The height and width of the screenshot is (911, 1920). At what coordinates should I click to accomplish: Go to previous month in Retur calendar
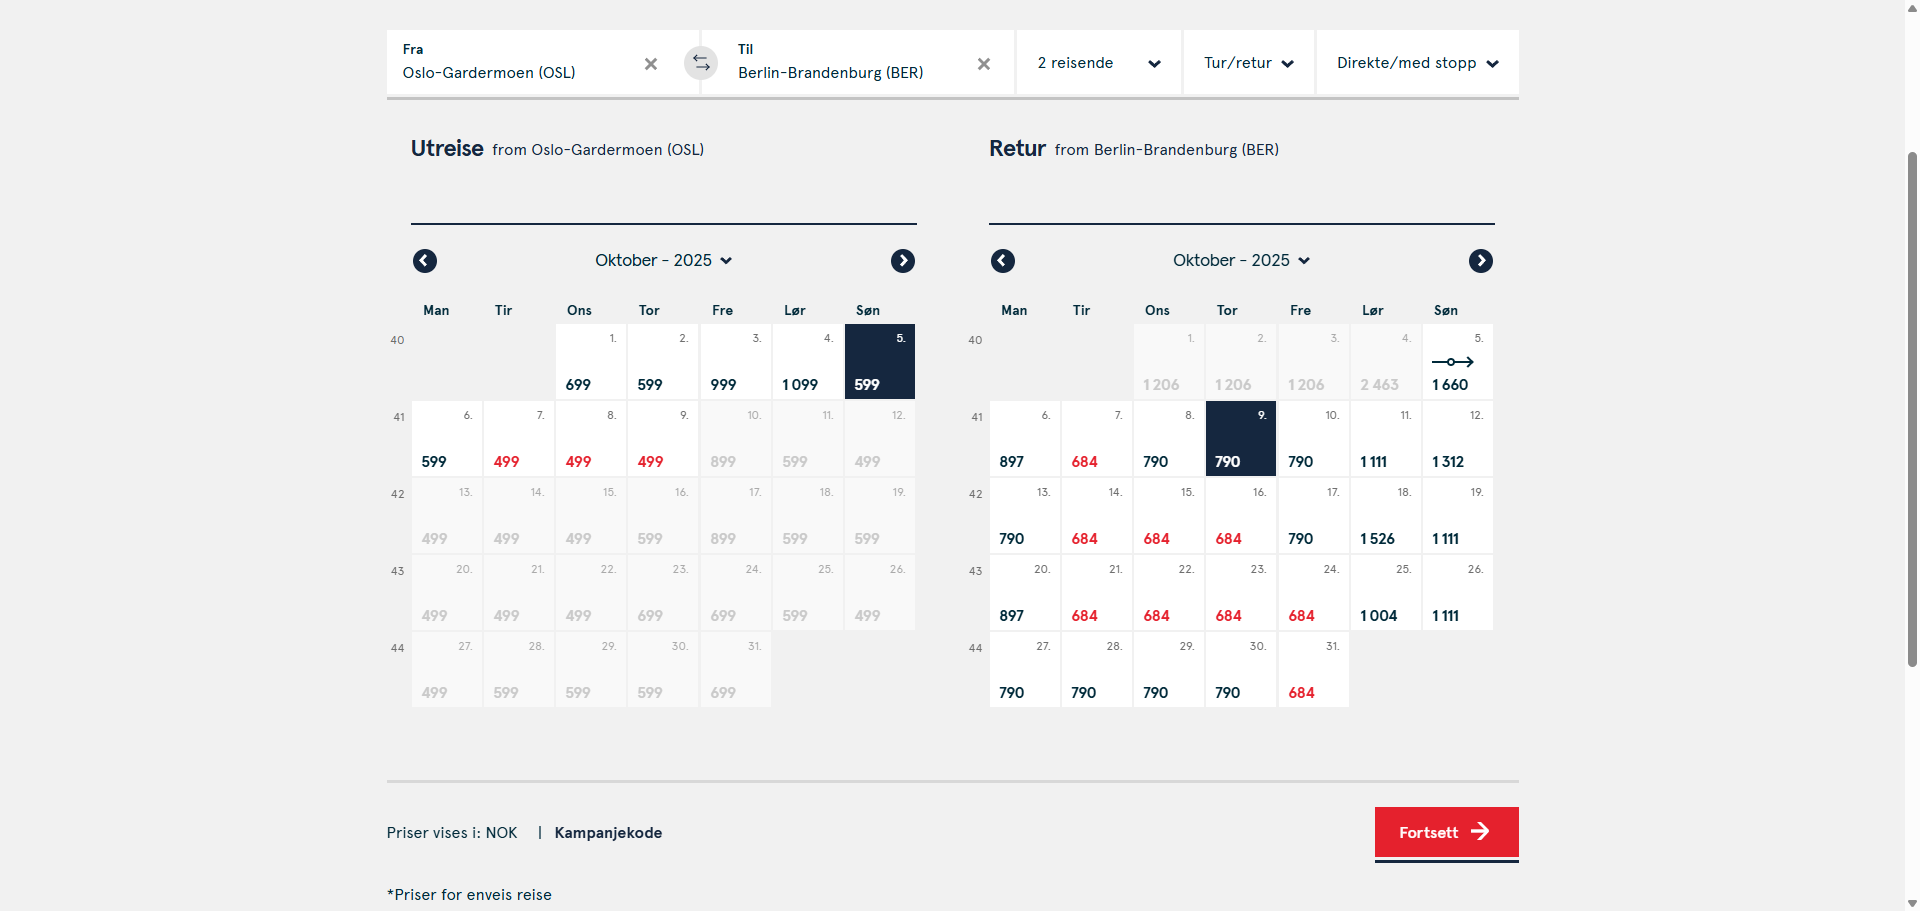(x=1003, y=261)
